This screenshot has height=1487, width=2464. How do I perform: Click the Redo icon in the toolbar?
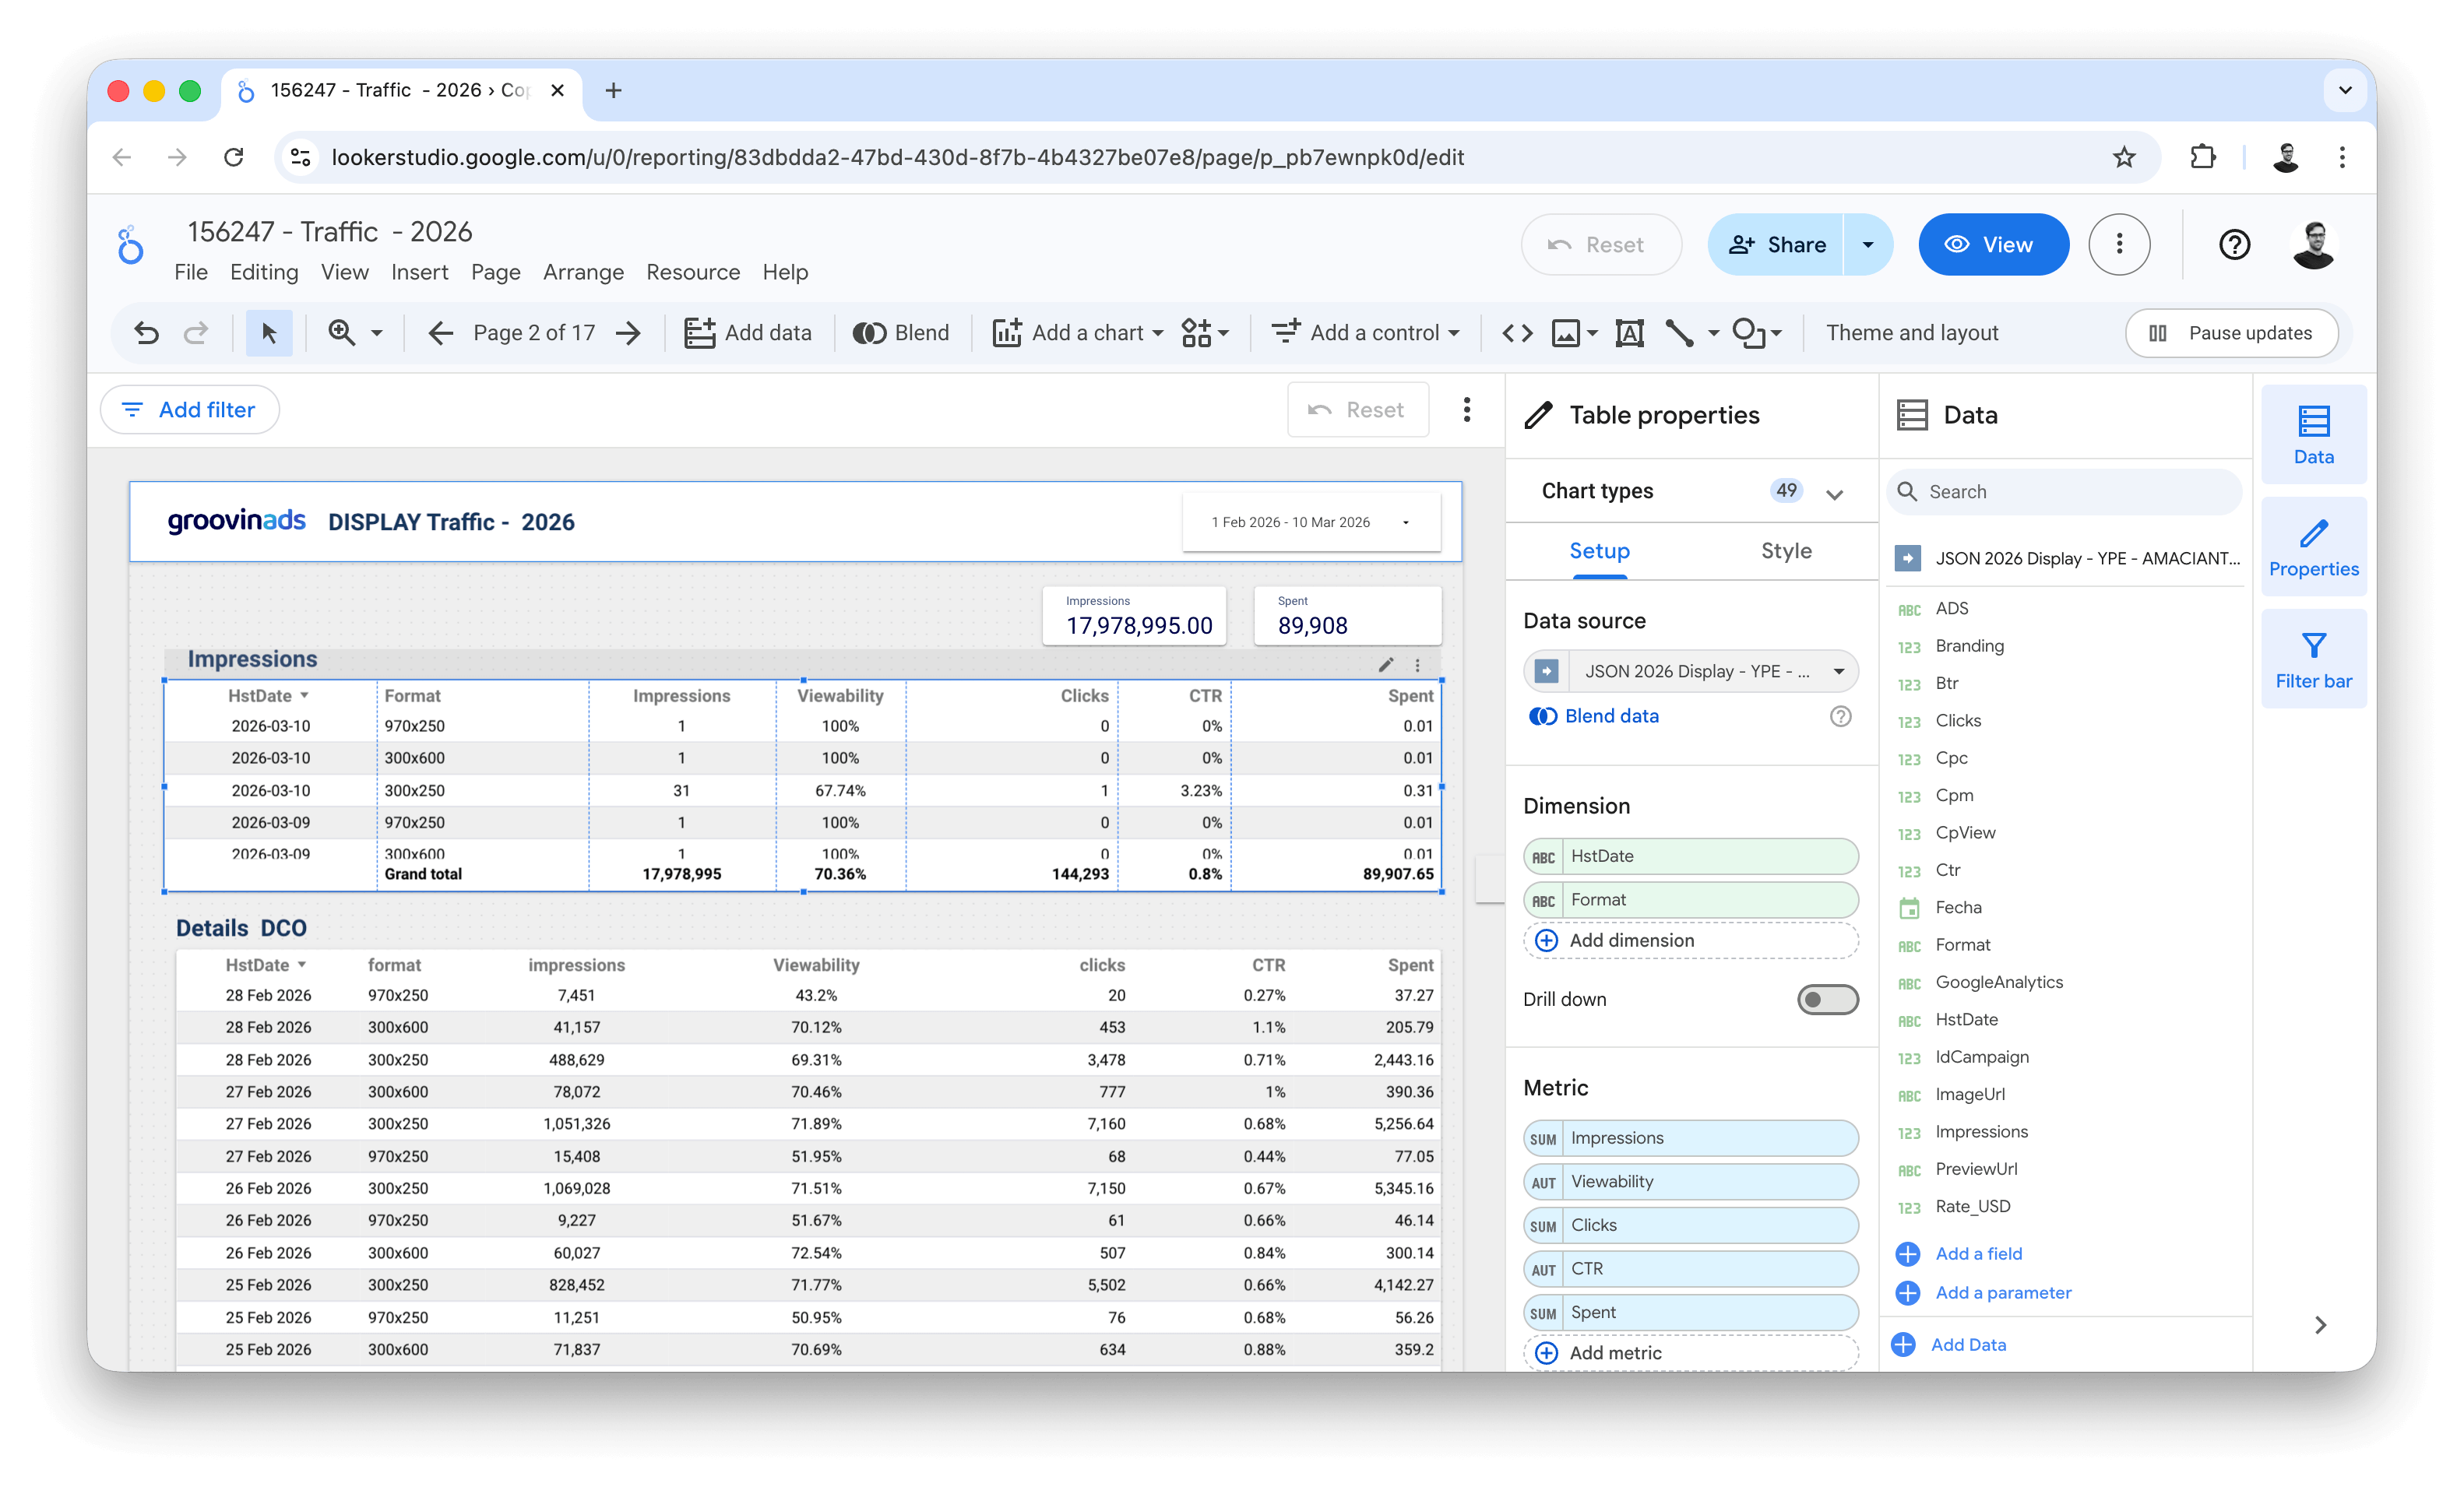click(197, 333)
